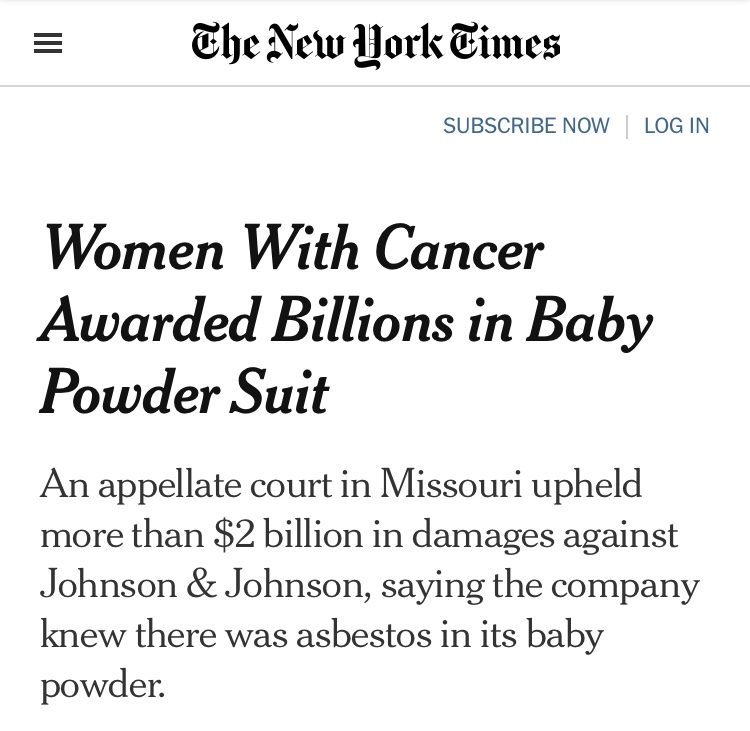
Task: Click the divider between Subscribe and Log In
Action: [627, 126]
